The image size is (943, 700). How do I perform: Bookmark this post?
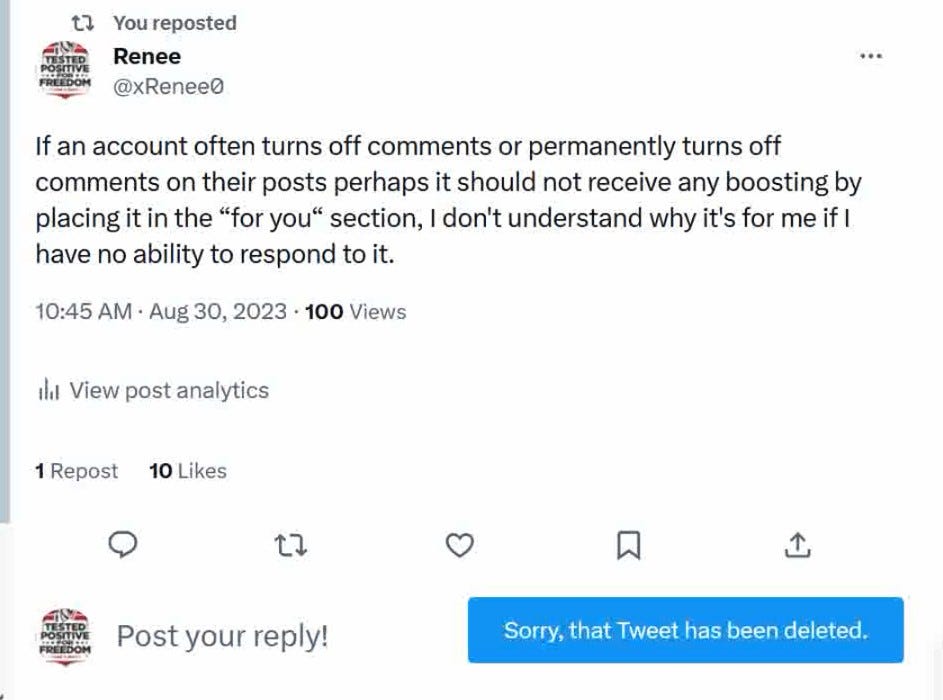pos(628,545)
